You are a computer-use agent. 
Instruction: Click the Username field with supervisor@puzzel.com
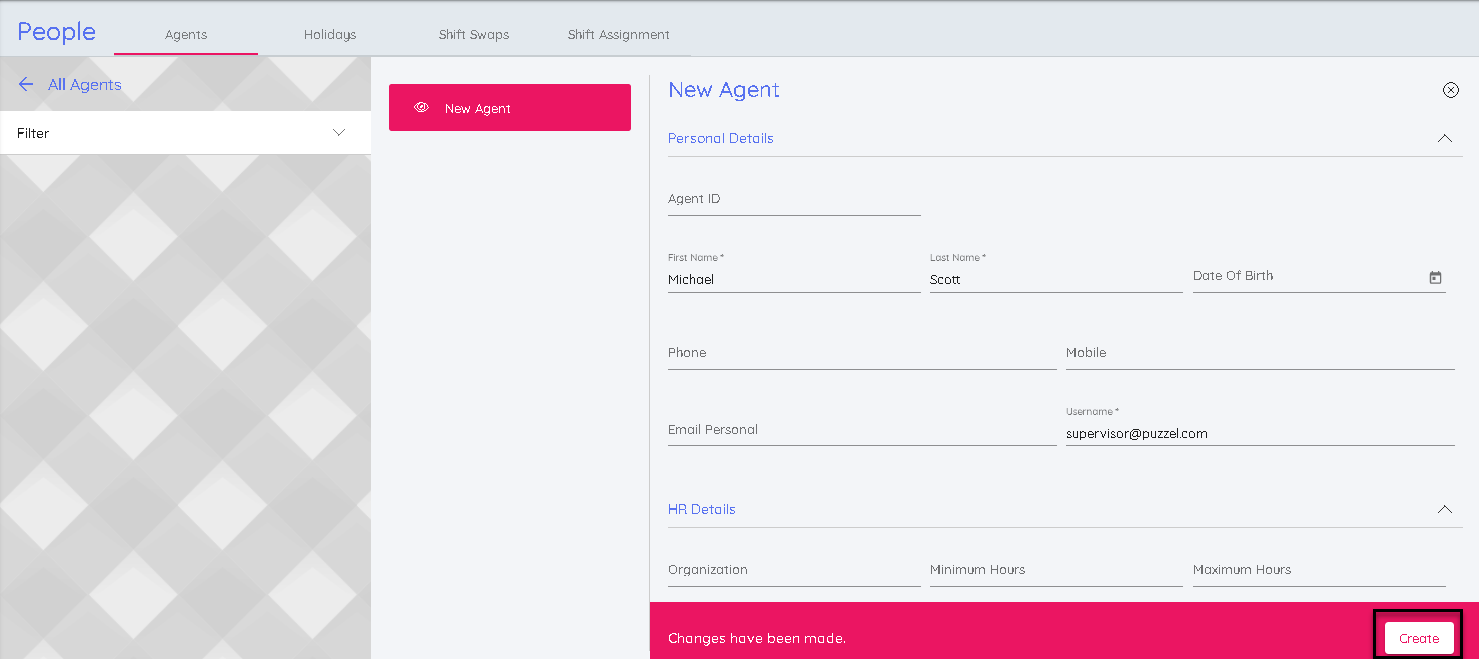1259,434
